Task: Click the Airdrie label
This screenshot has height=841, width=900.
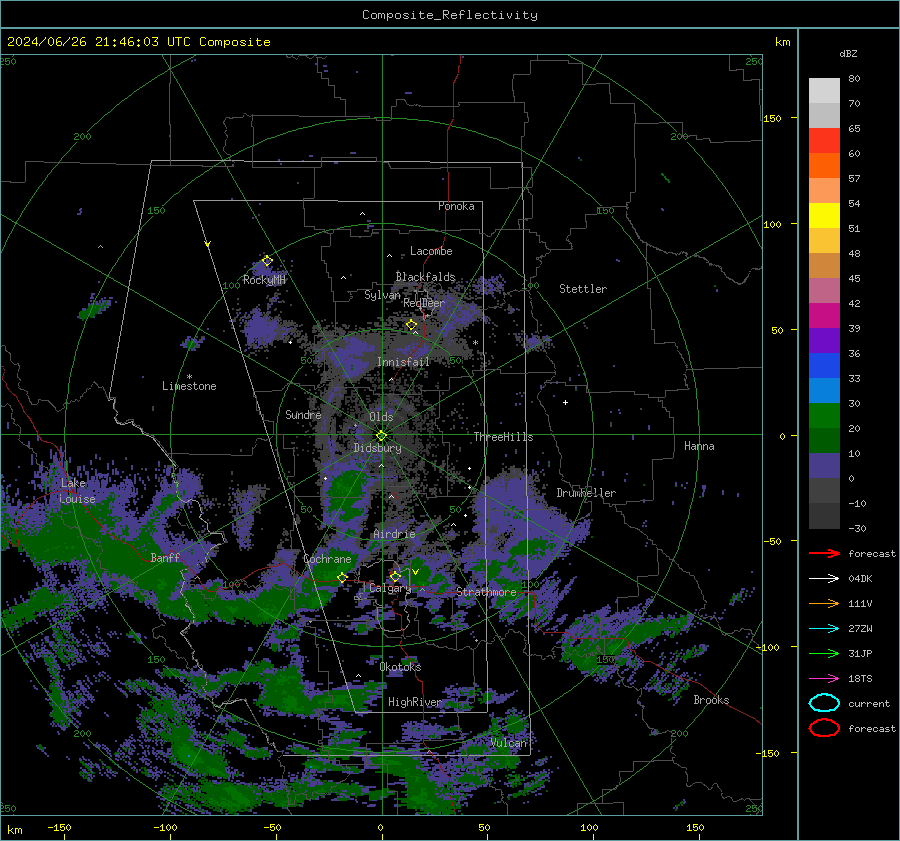Action: point(394,534)
